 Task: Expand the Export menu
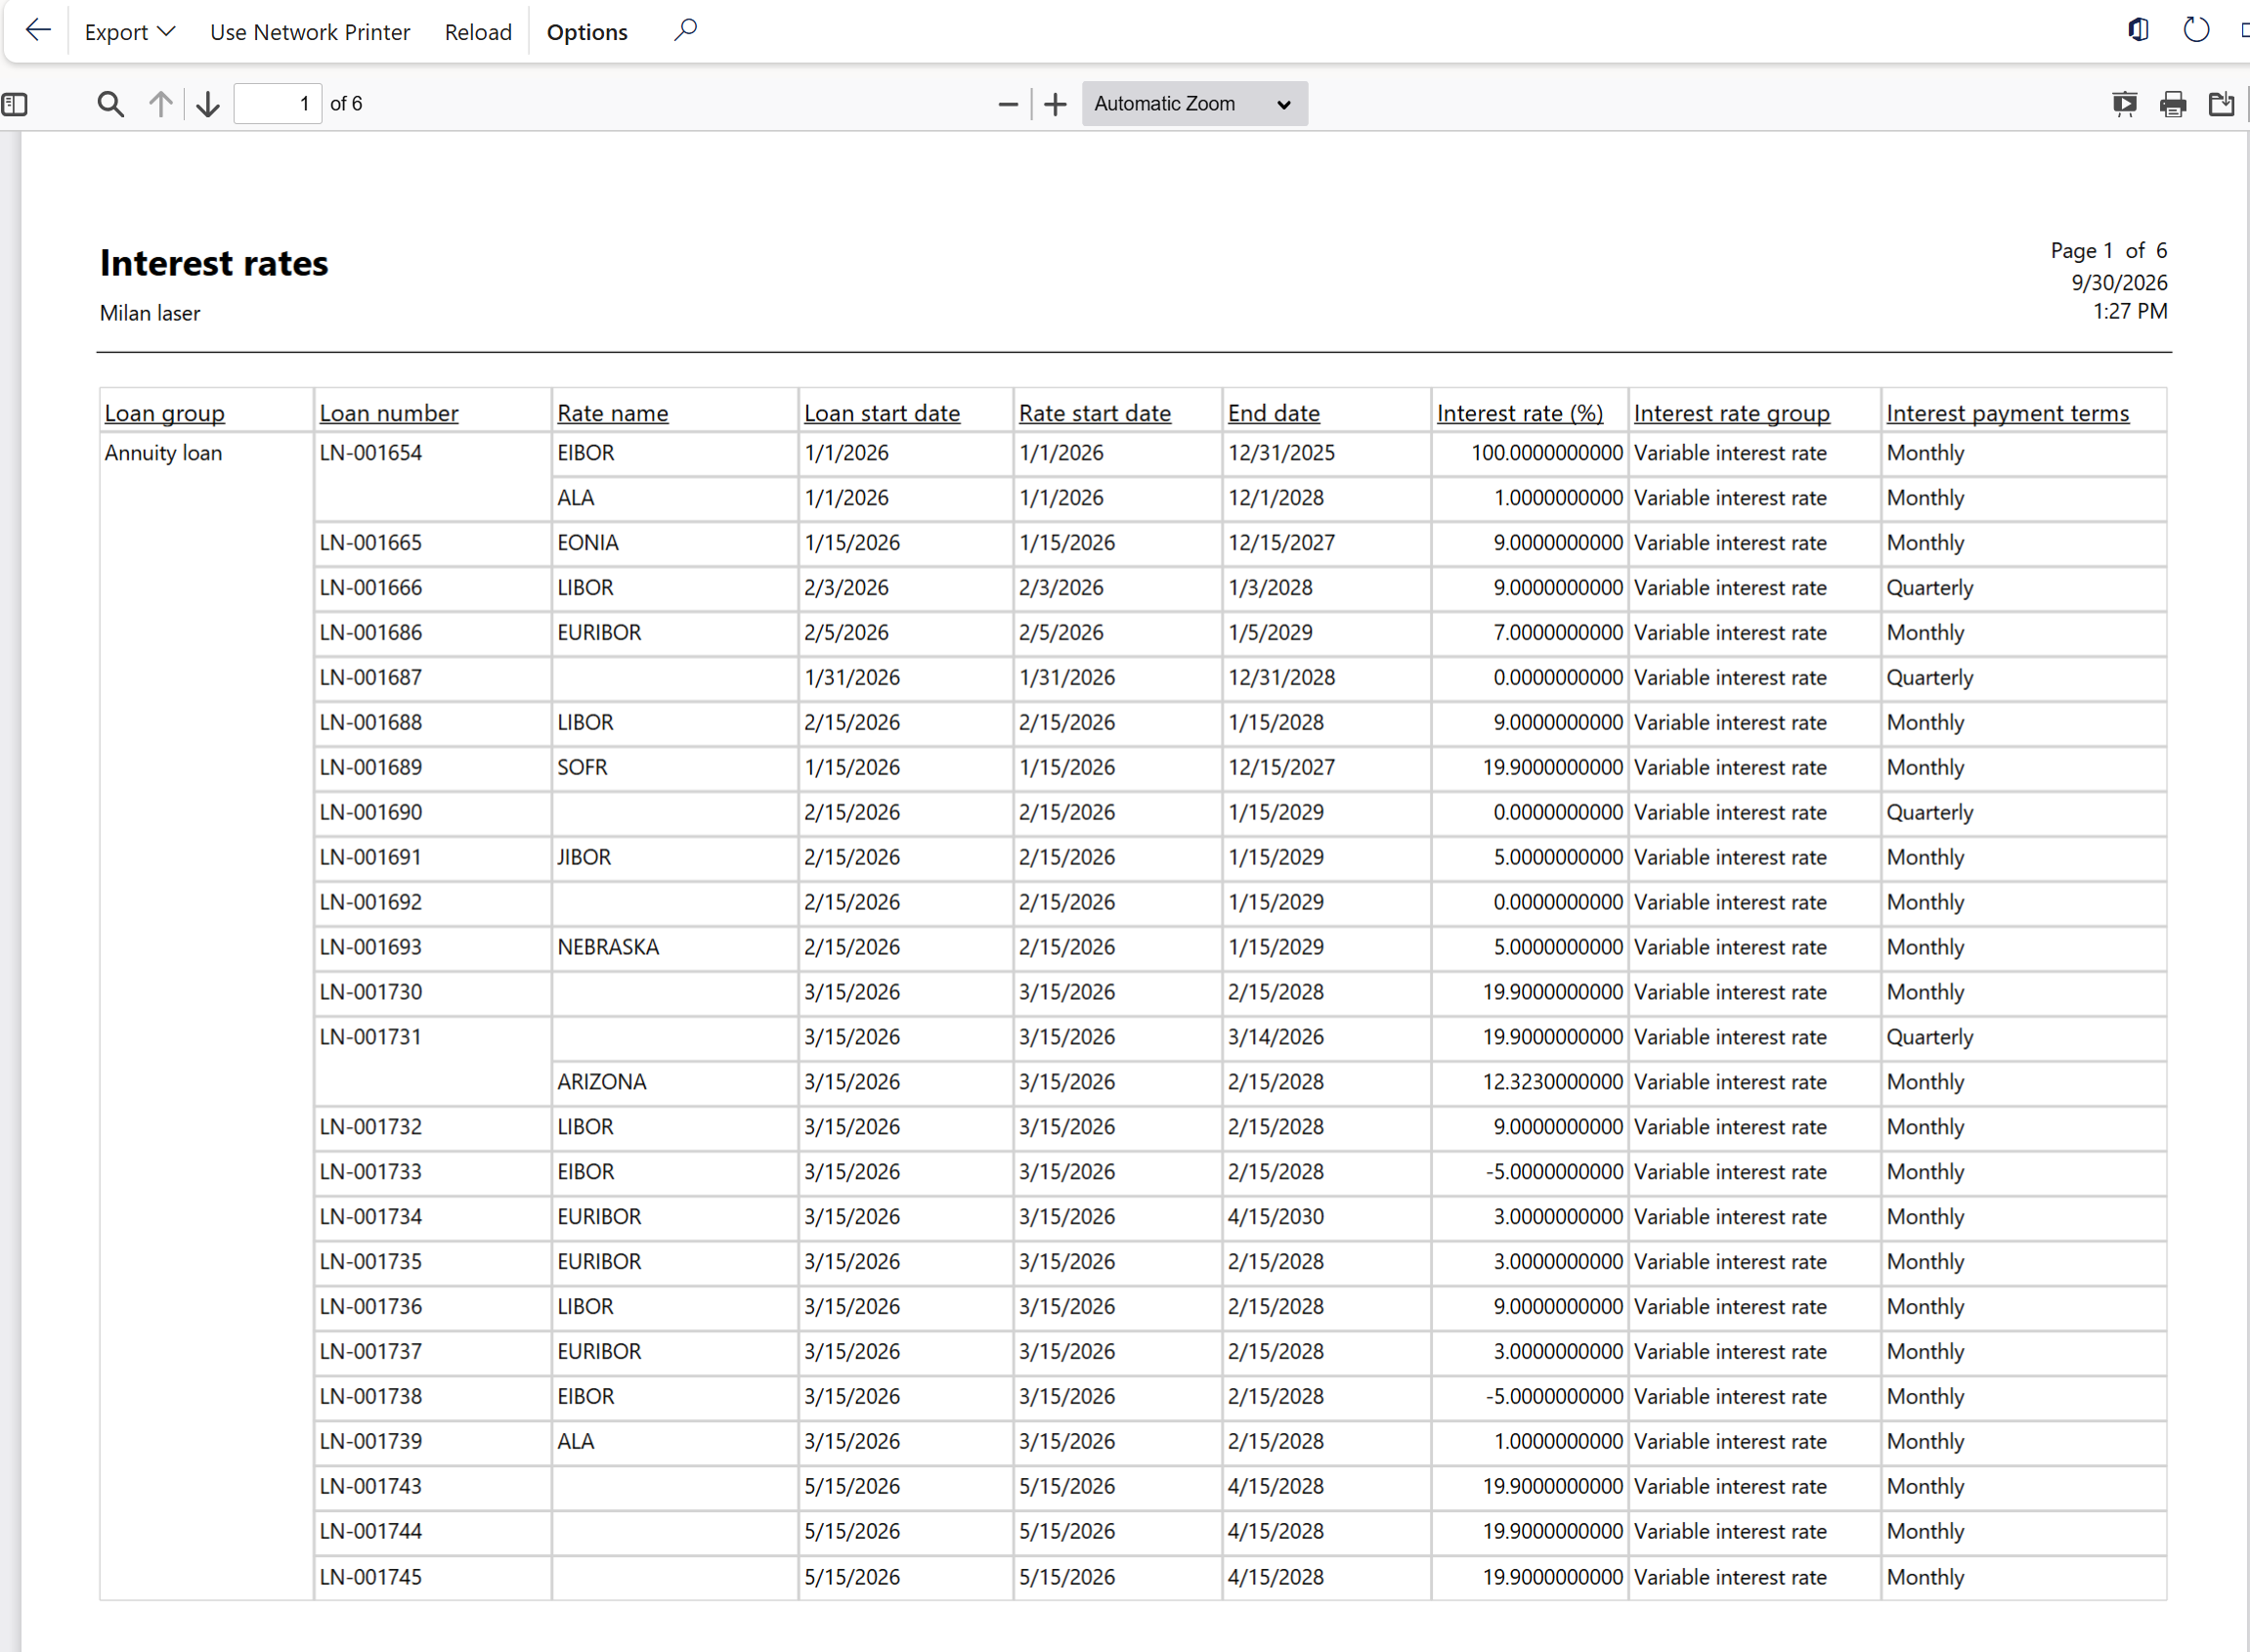pyautogui.click(x=130, y=32)
